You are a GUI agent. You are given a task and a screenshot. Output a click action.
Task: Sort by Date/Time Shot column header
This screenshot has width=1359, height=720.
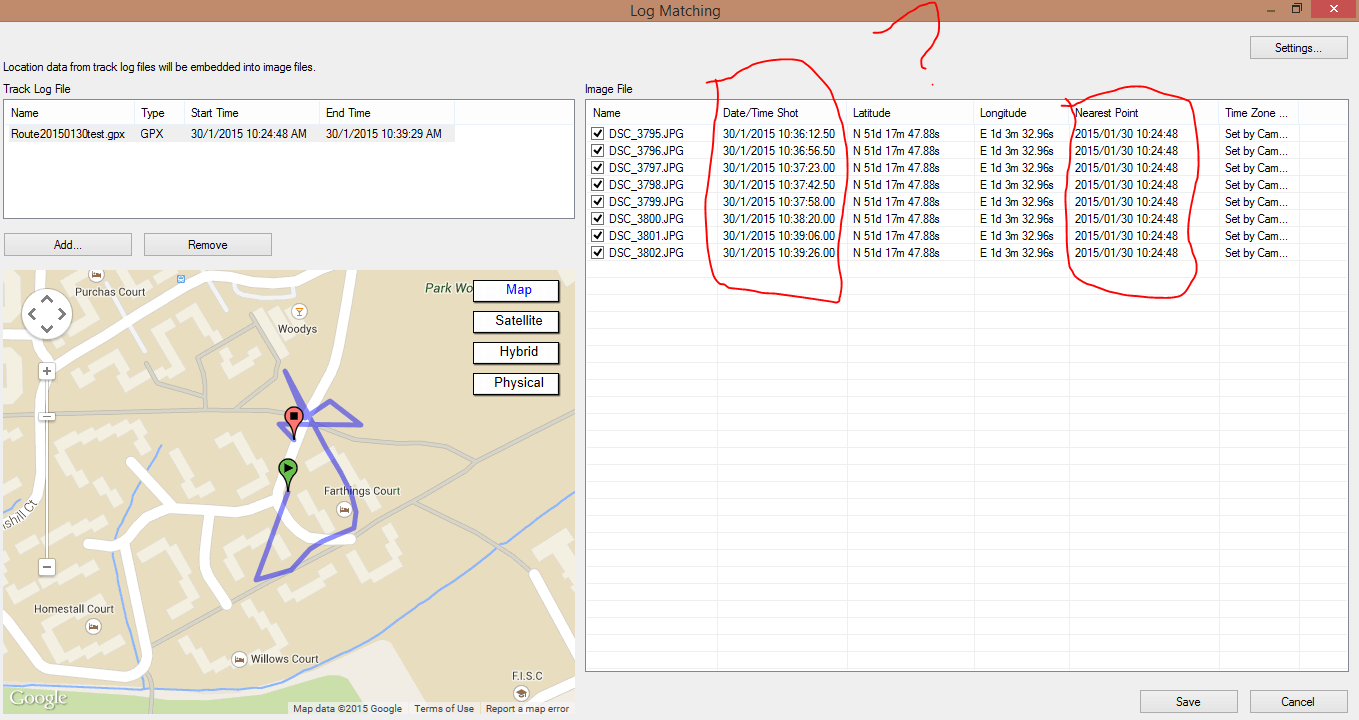click(x=761, y=113)
